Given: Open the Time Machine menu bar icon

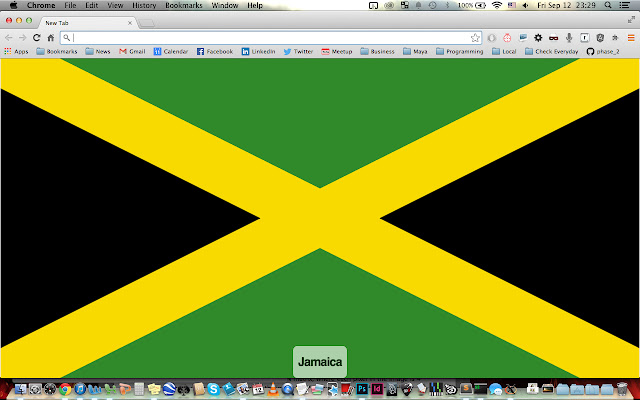Looking at the screenshot, I should [x=432, y=5].
